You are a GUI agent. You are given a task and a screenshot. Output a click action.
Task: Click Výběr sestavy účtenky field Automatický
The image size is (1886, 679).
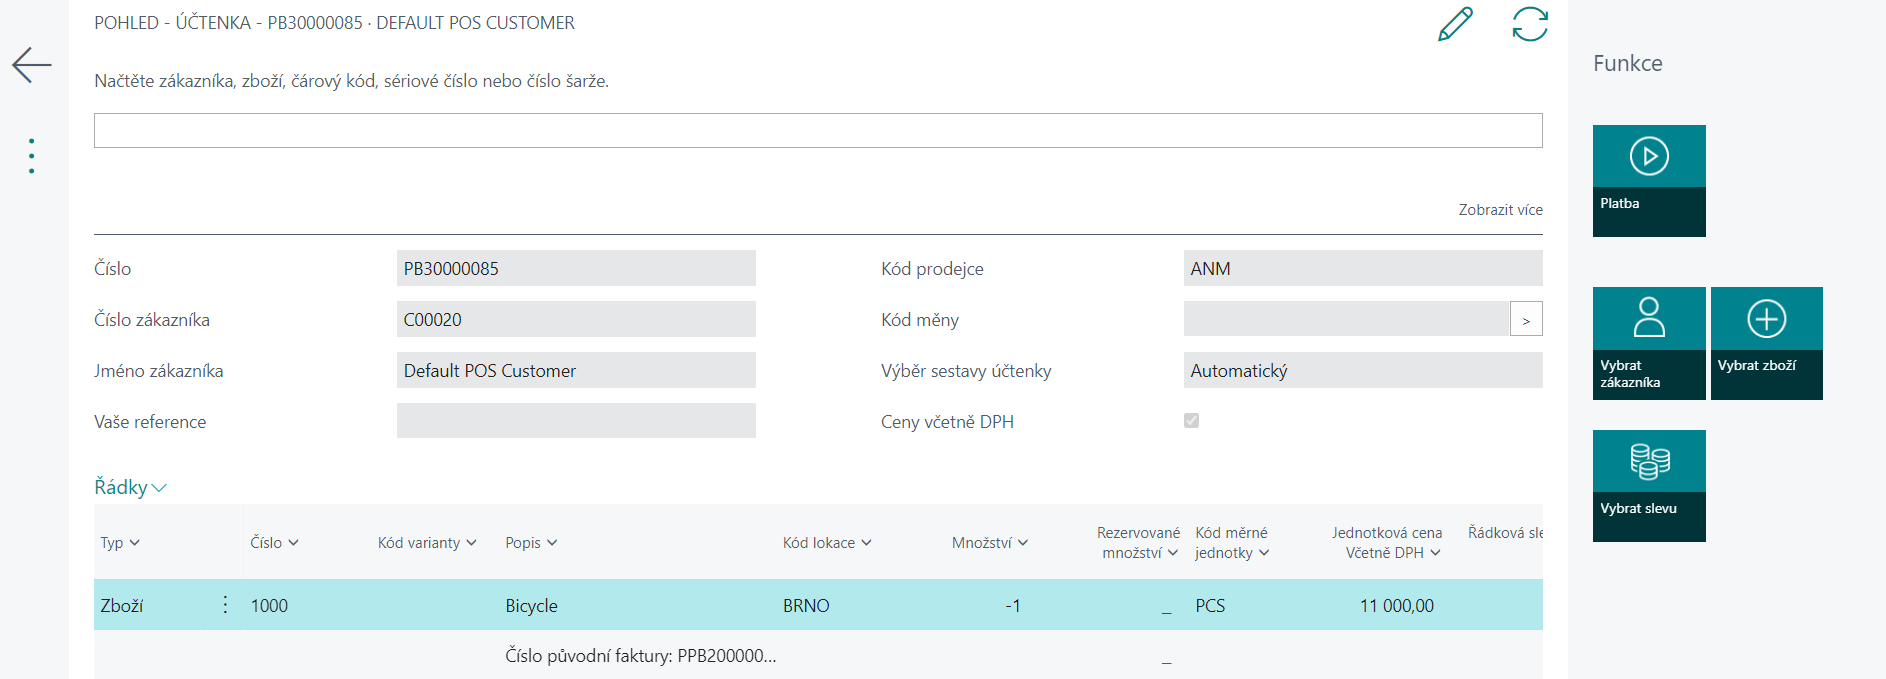1363,370
